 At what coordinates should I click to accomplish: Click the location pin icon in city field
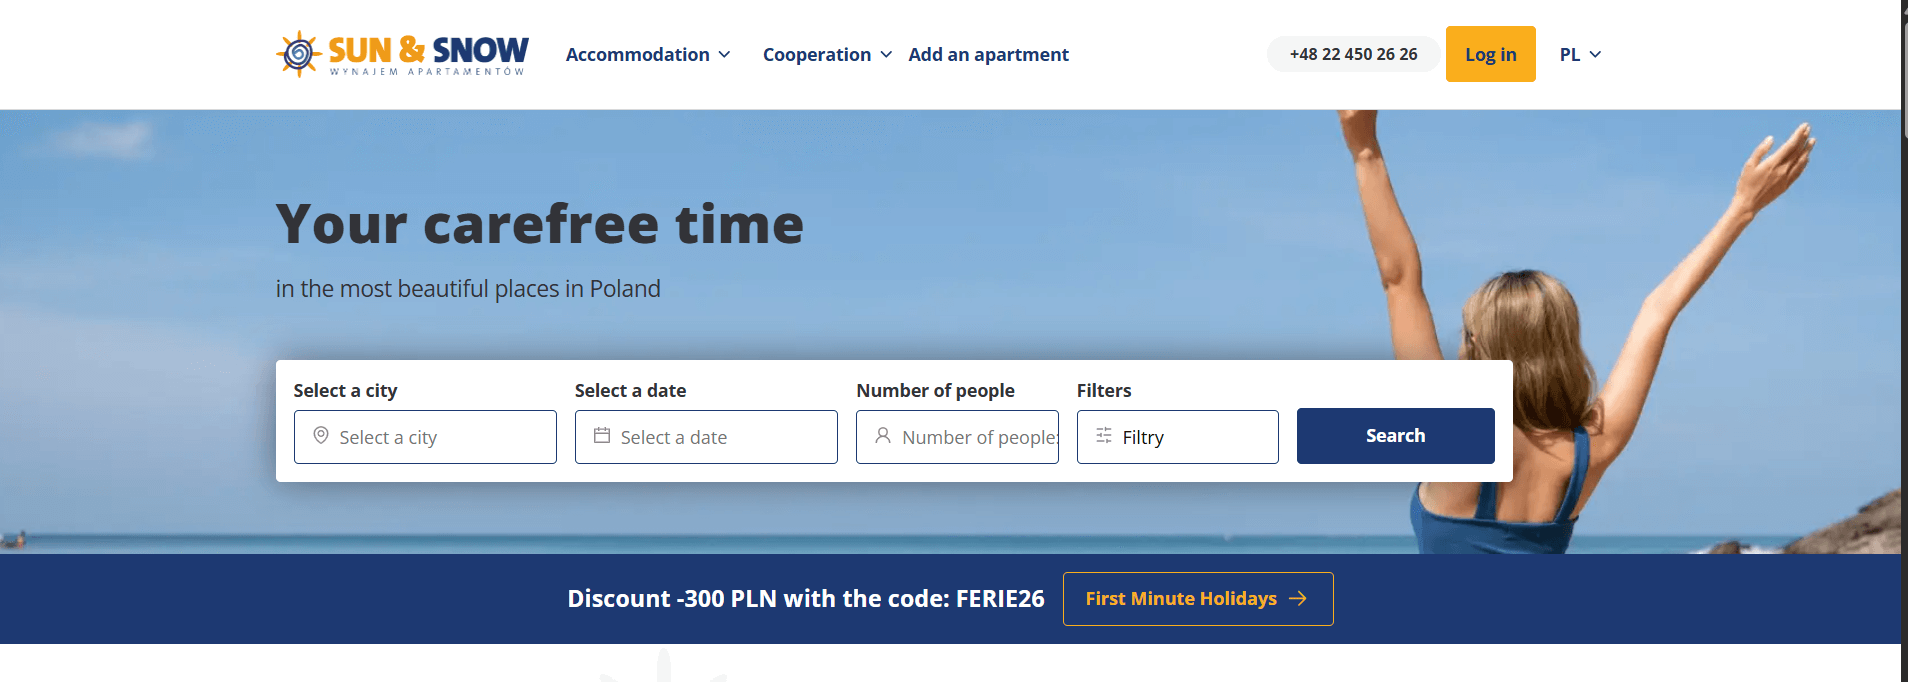click(x=321, y=436)
